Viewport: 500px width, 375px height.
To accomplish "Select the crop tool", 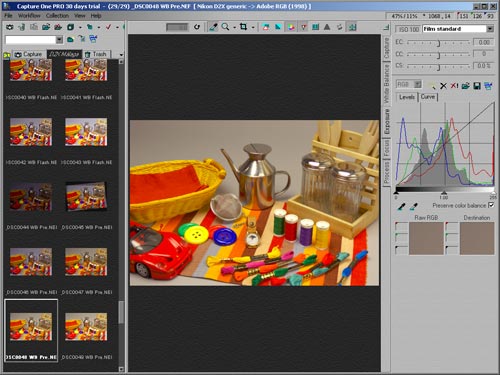I will (244, 27).
